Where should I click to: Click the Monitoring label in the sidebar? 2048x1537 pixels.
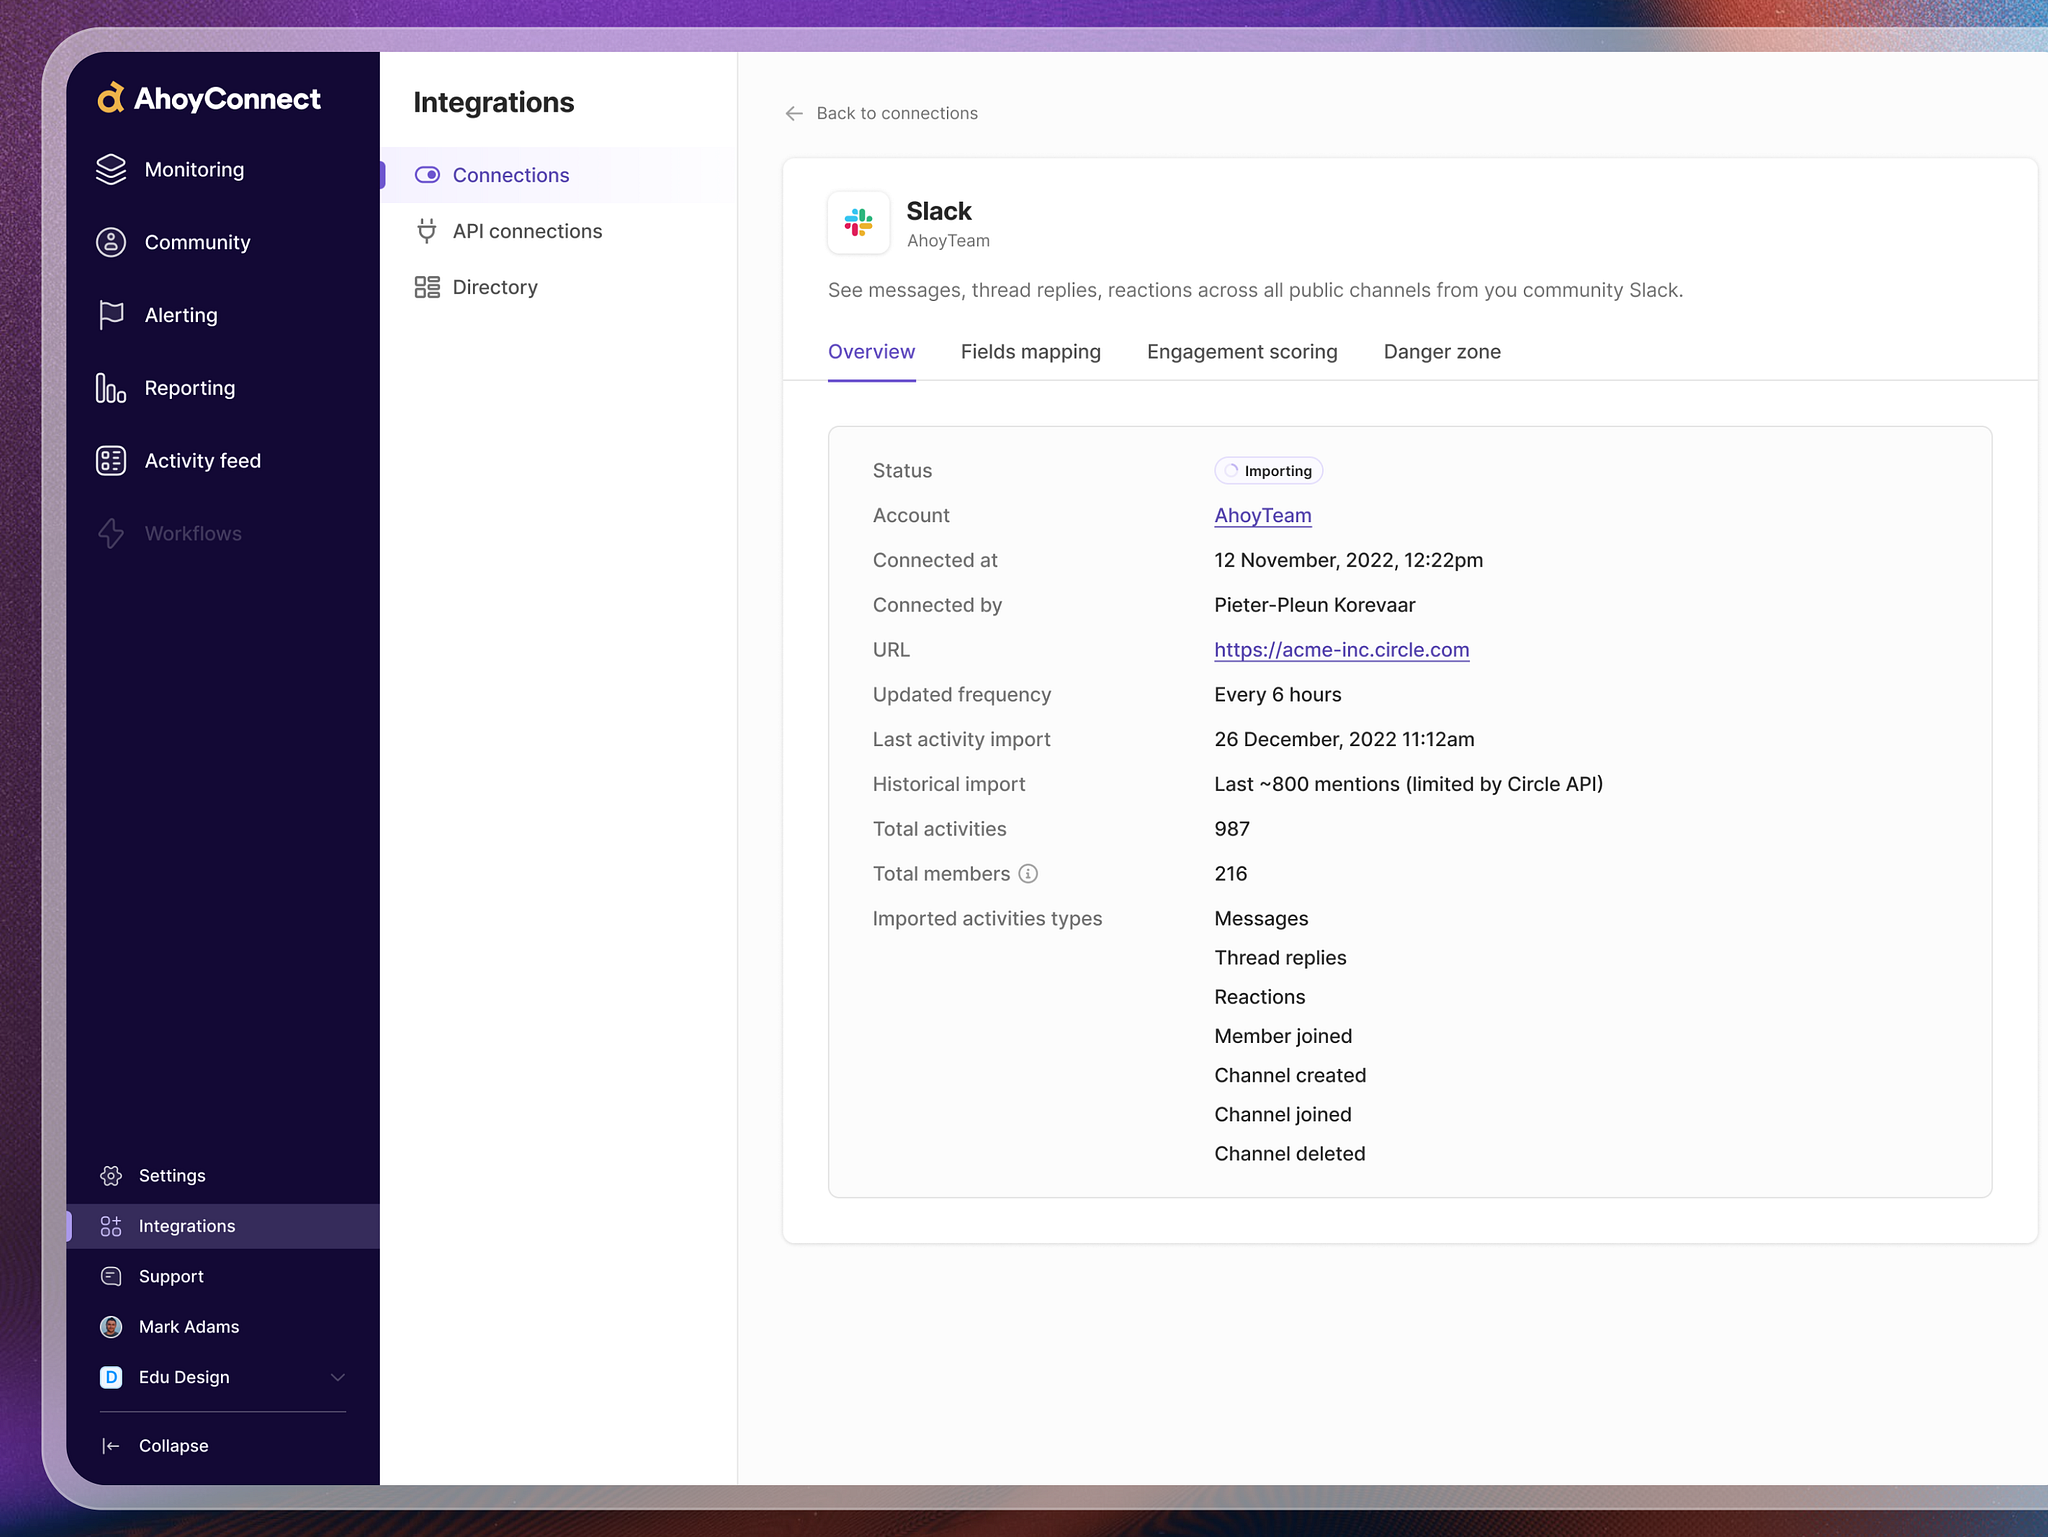194,169
